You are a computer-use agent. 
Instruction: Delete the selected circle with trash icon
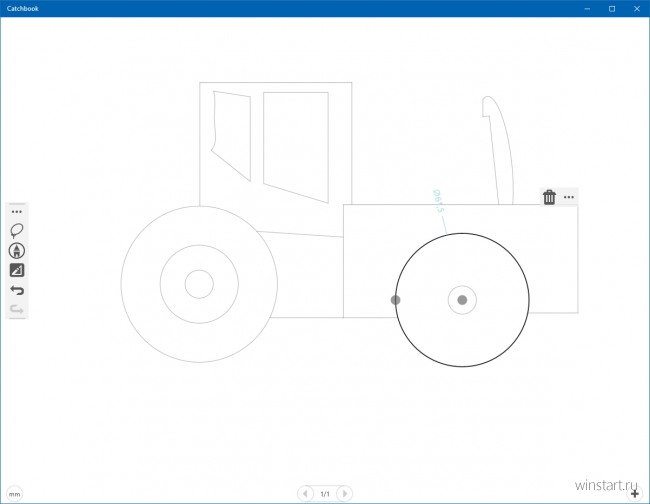(549, 197)
